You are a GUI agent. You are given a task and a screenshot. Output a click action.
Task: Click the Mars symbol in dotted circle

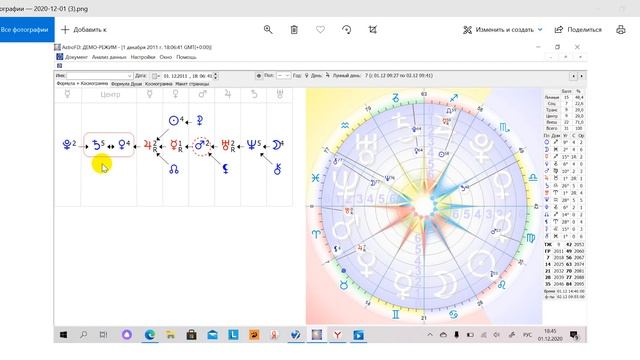(x=201, y=145)
